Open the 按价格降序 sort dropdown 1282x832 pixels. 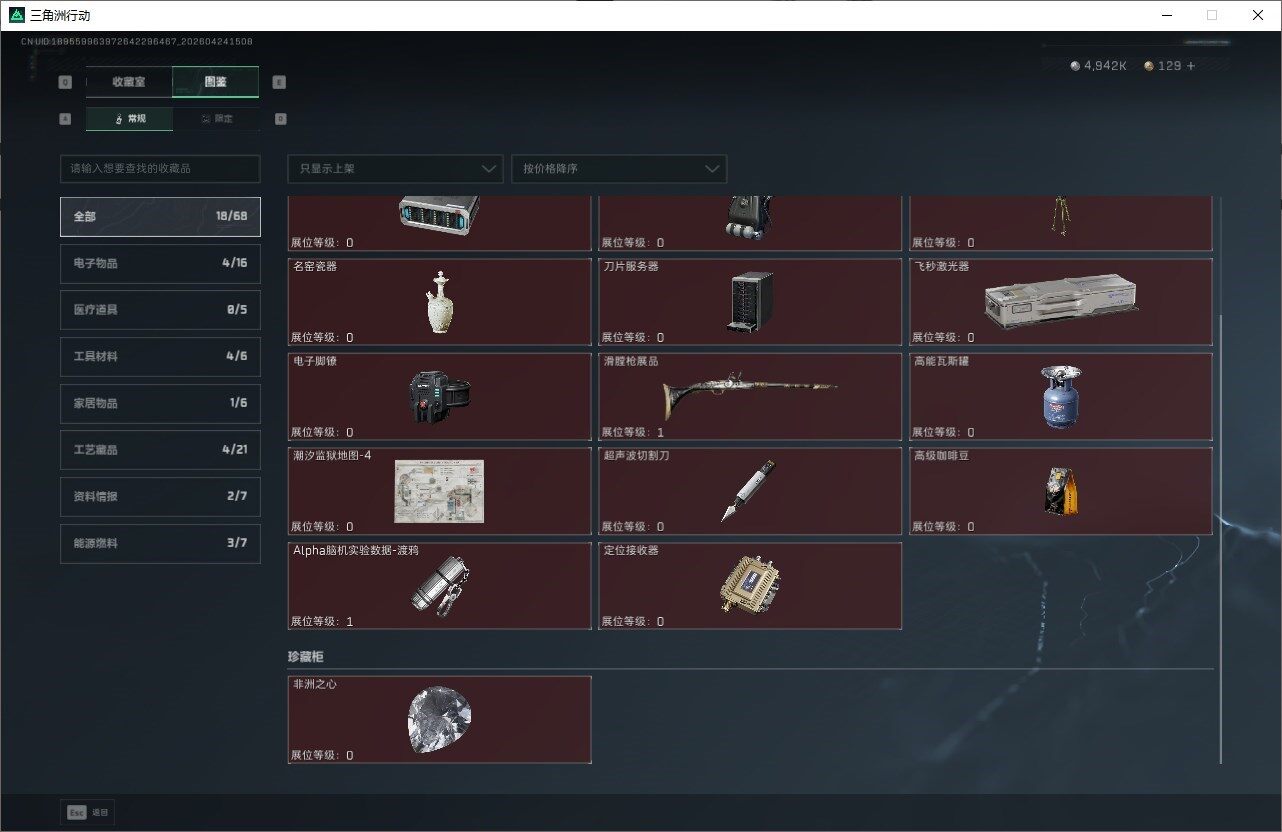coord(619,169)
